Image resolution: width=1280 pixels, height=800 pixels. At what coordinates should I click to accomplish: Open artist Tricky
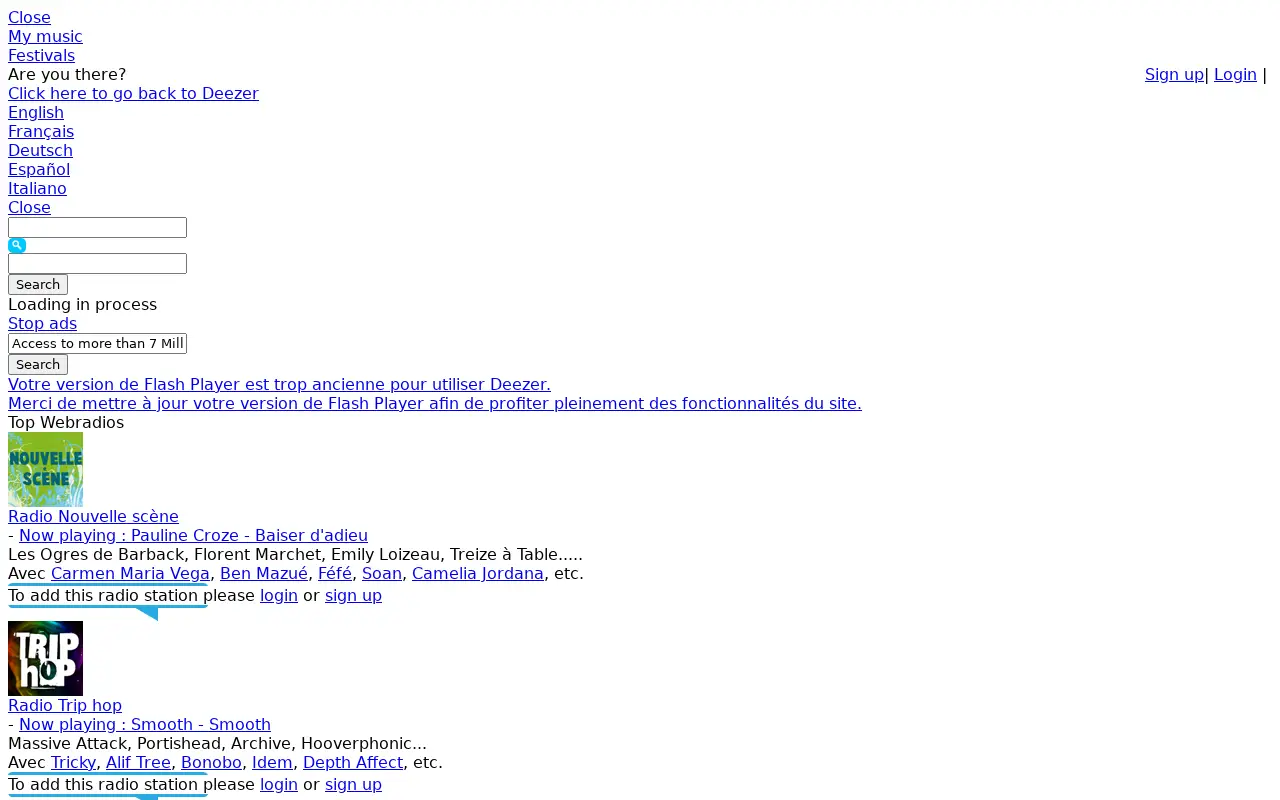[x=74, y=762]
